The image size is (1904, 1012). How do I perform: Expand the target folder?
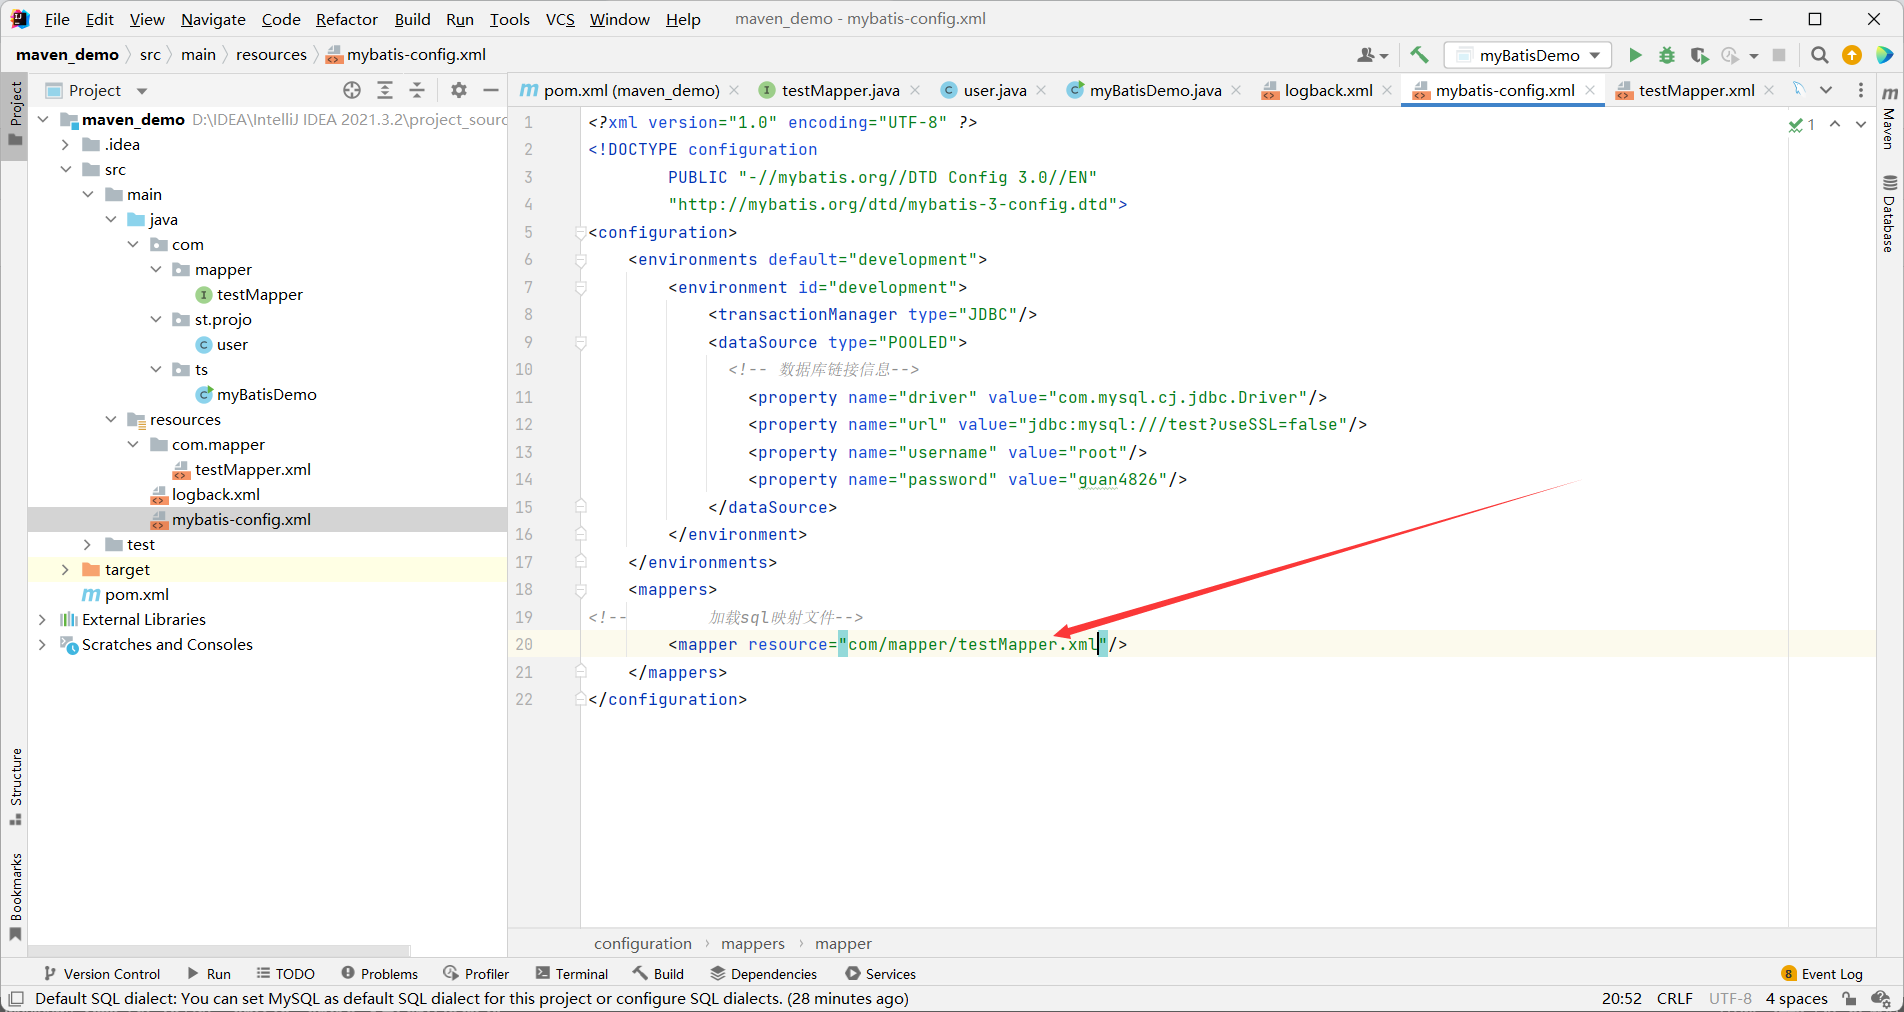pos(65,569)
